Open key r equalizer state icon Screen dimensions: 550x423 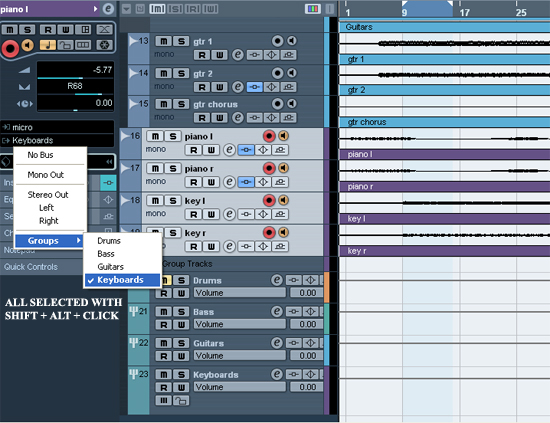[263, 246]
